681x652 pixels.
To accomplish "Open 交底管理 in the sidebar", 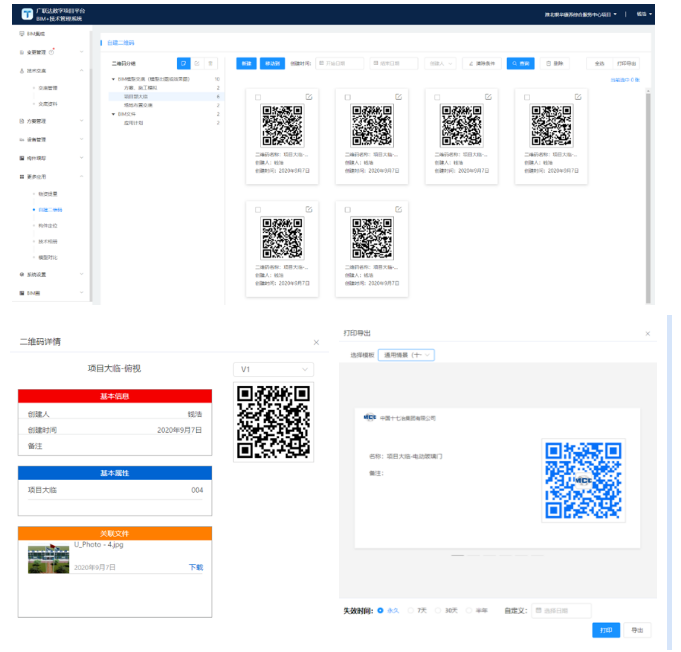I will [x=48, y=88].
